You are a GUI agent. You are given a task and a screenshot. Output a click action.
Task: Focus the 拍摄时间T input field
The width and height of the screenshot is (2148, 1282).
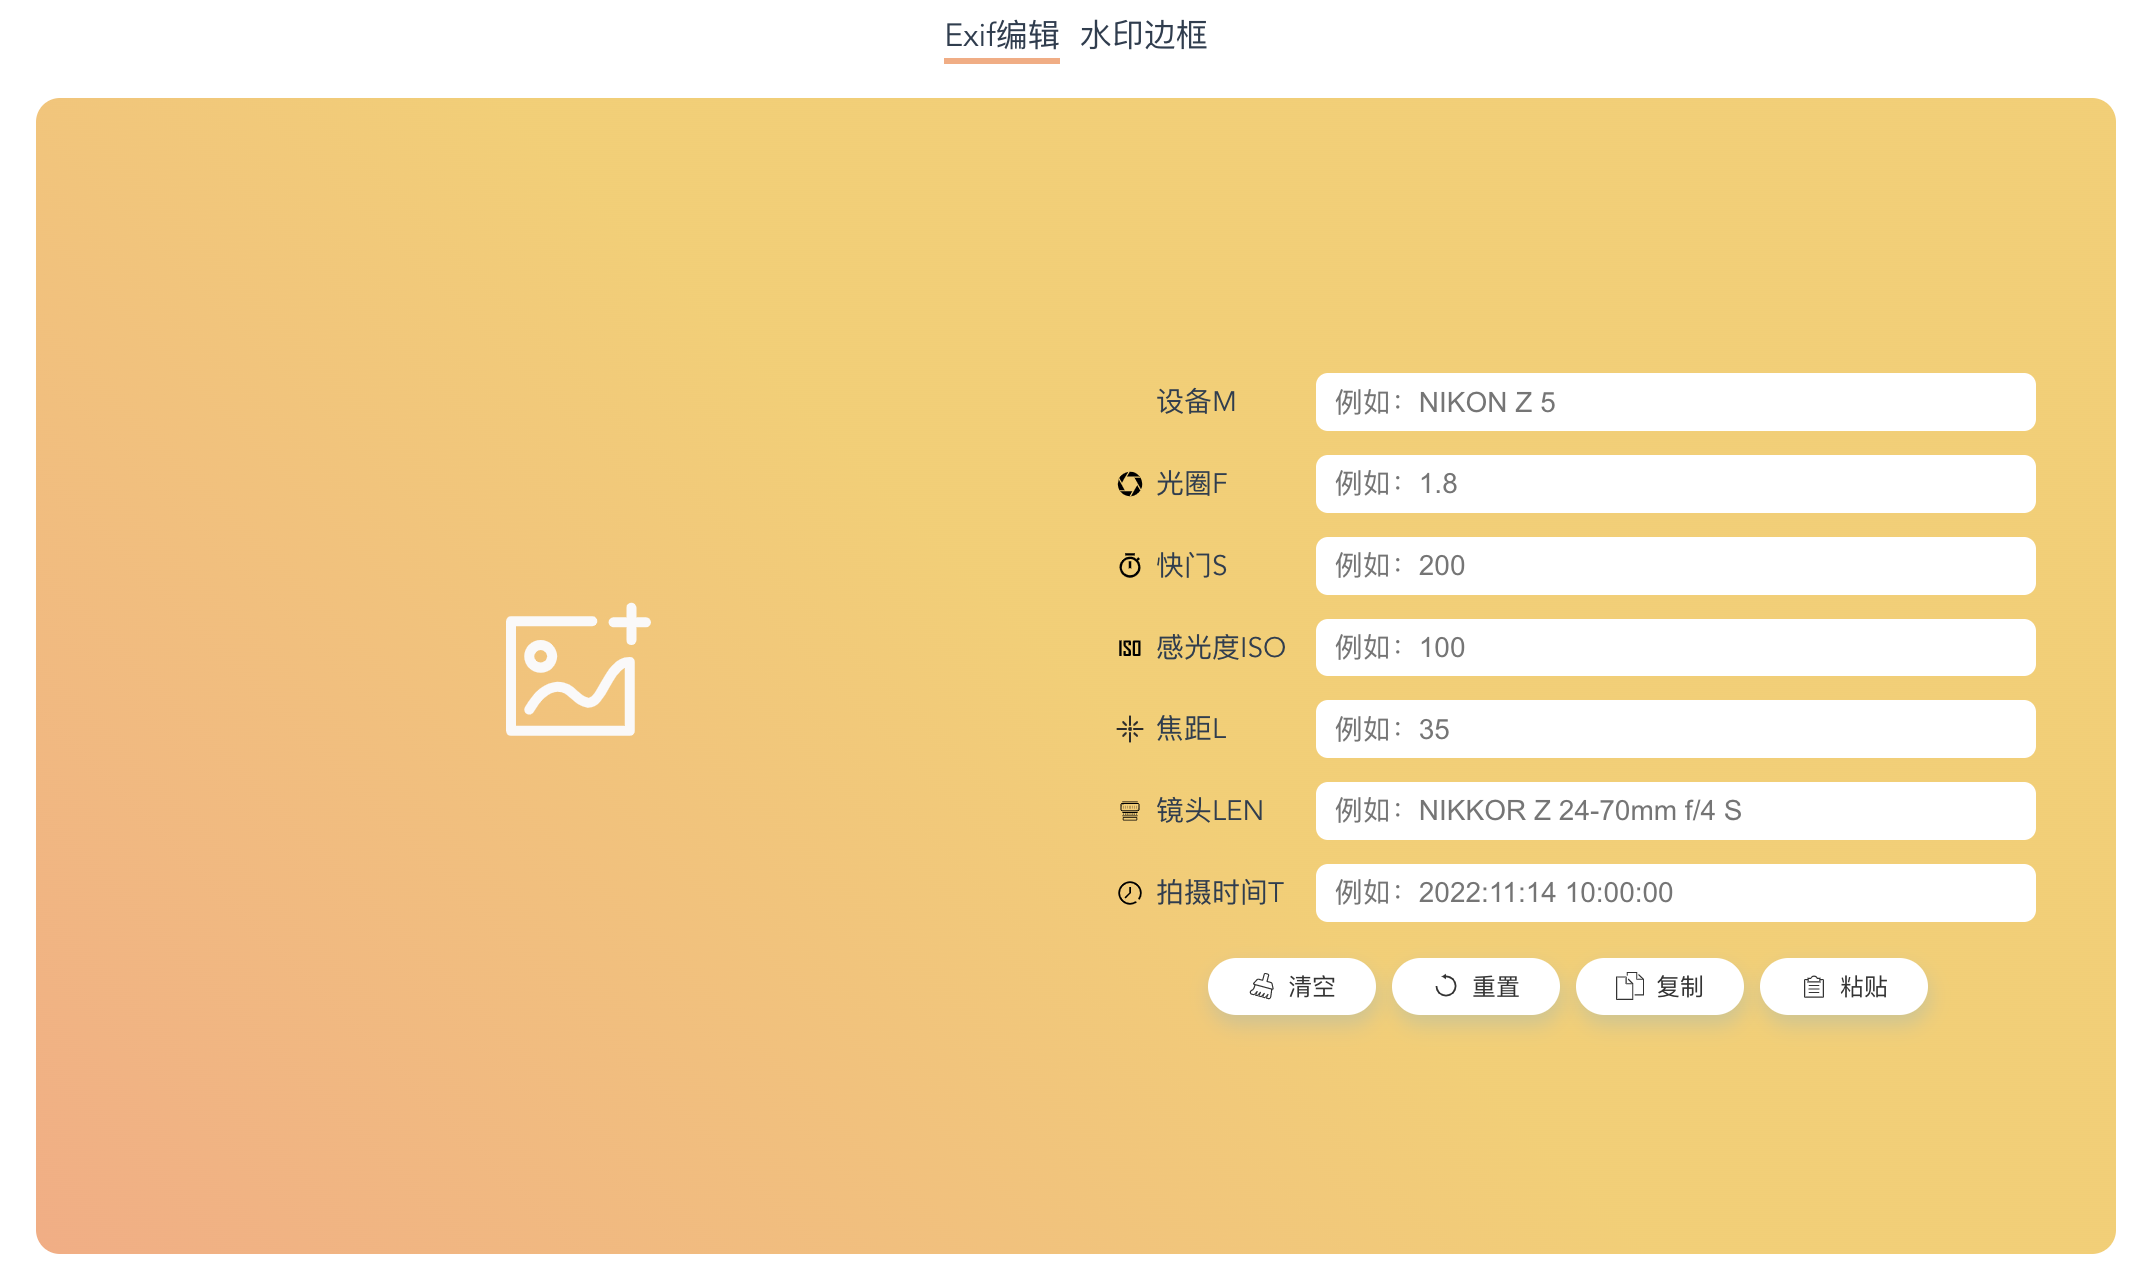(1675, 893)
